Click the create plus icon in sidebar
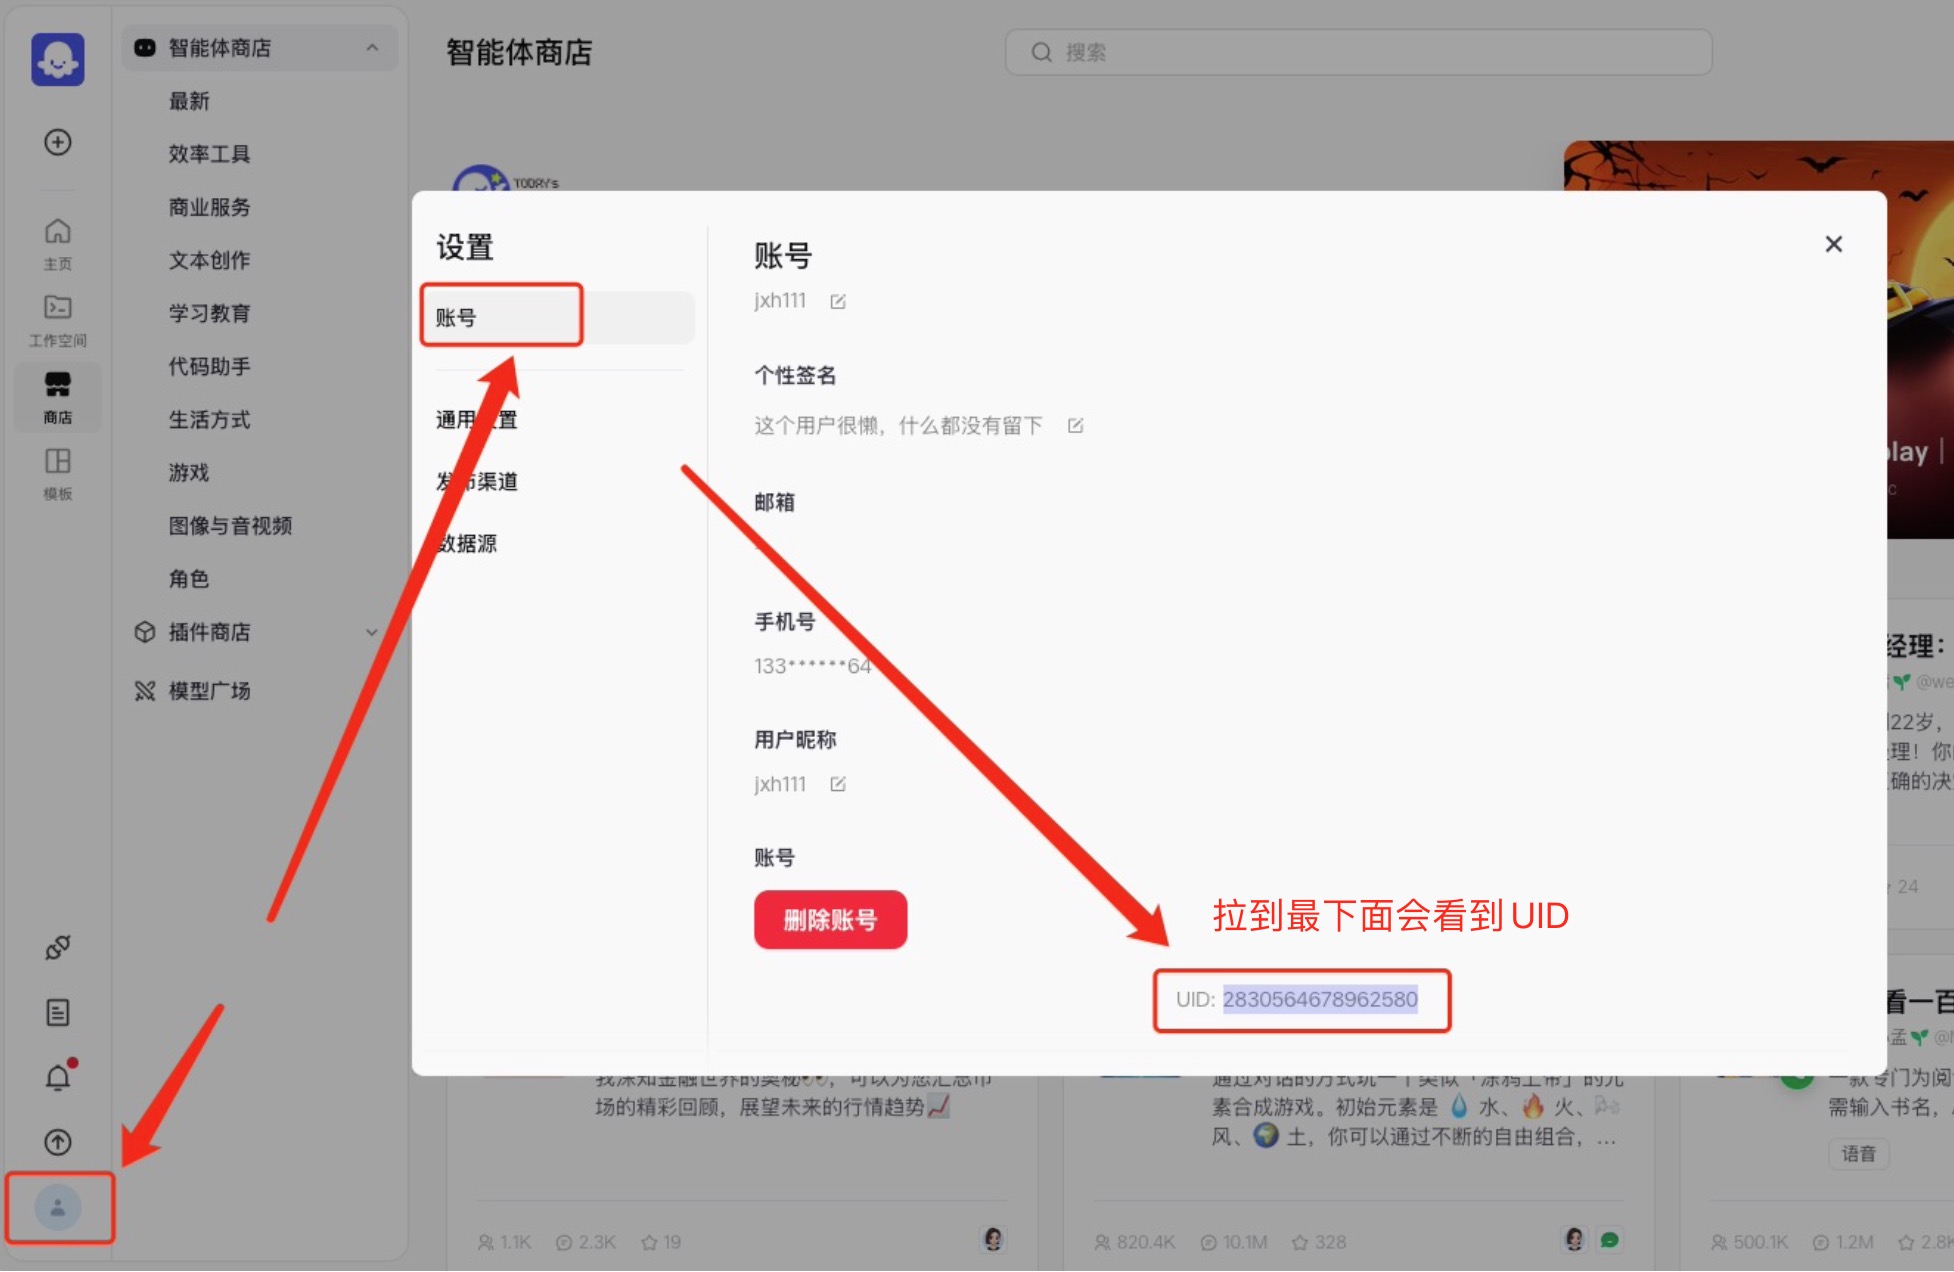The height and width of the screenshot is (1272, 1954). [58, 142]
